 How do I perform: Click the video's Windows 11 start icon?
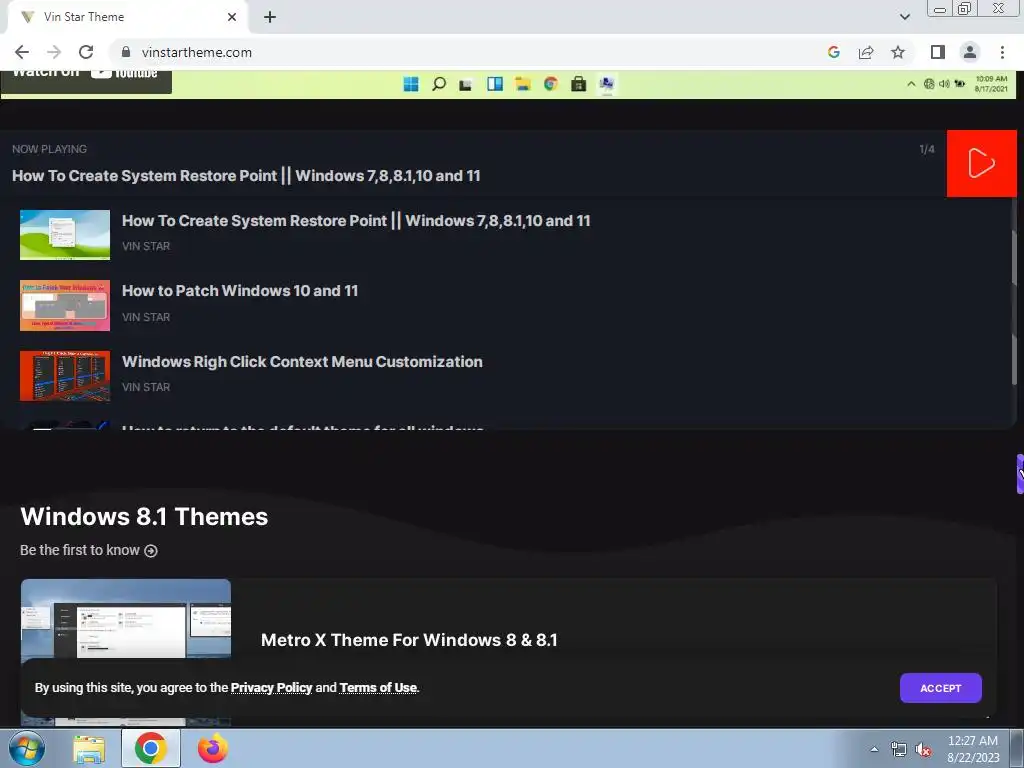[x=411, y=84]
